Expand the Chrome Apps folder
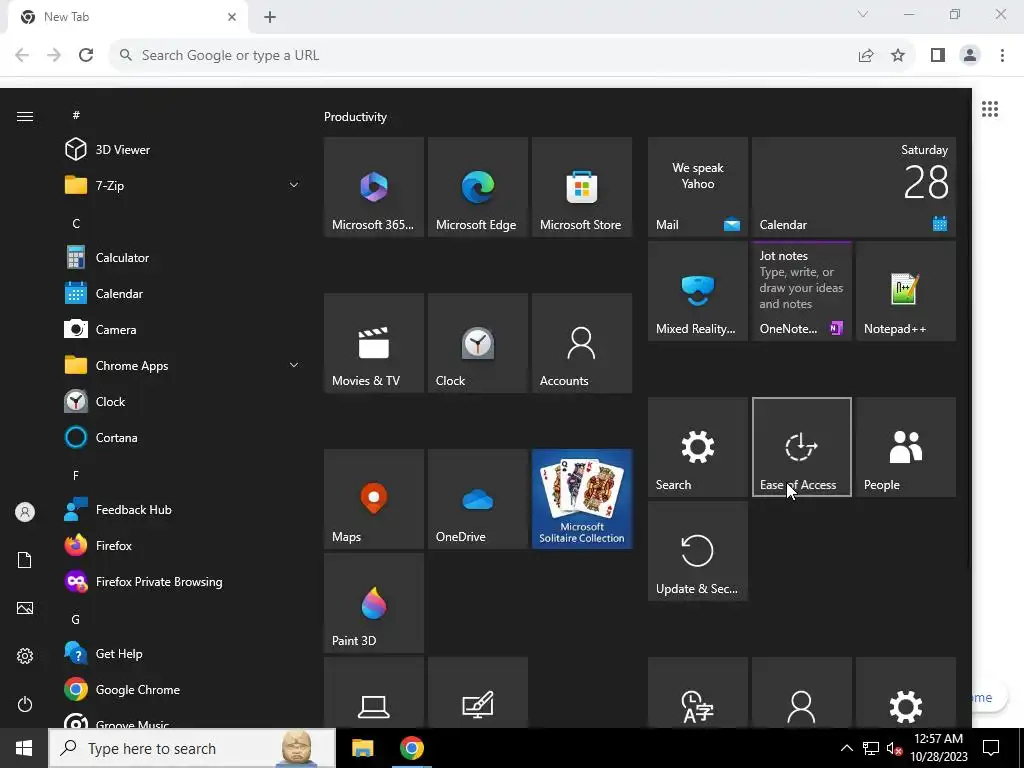 [183, 365]
